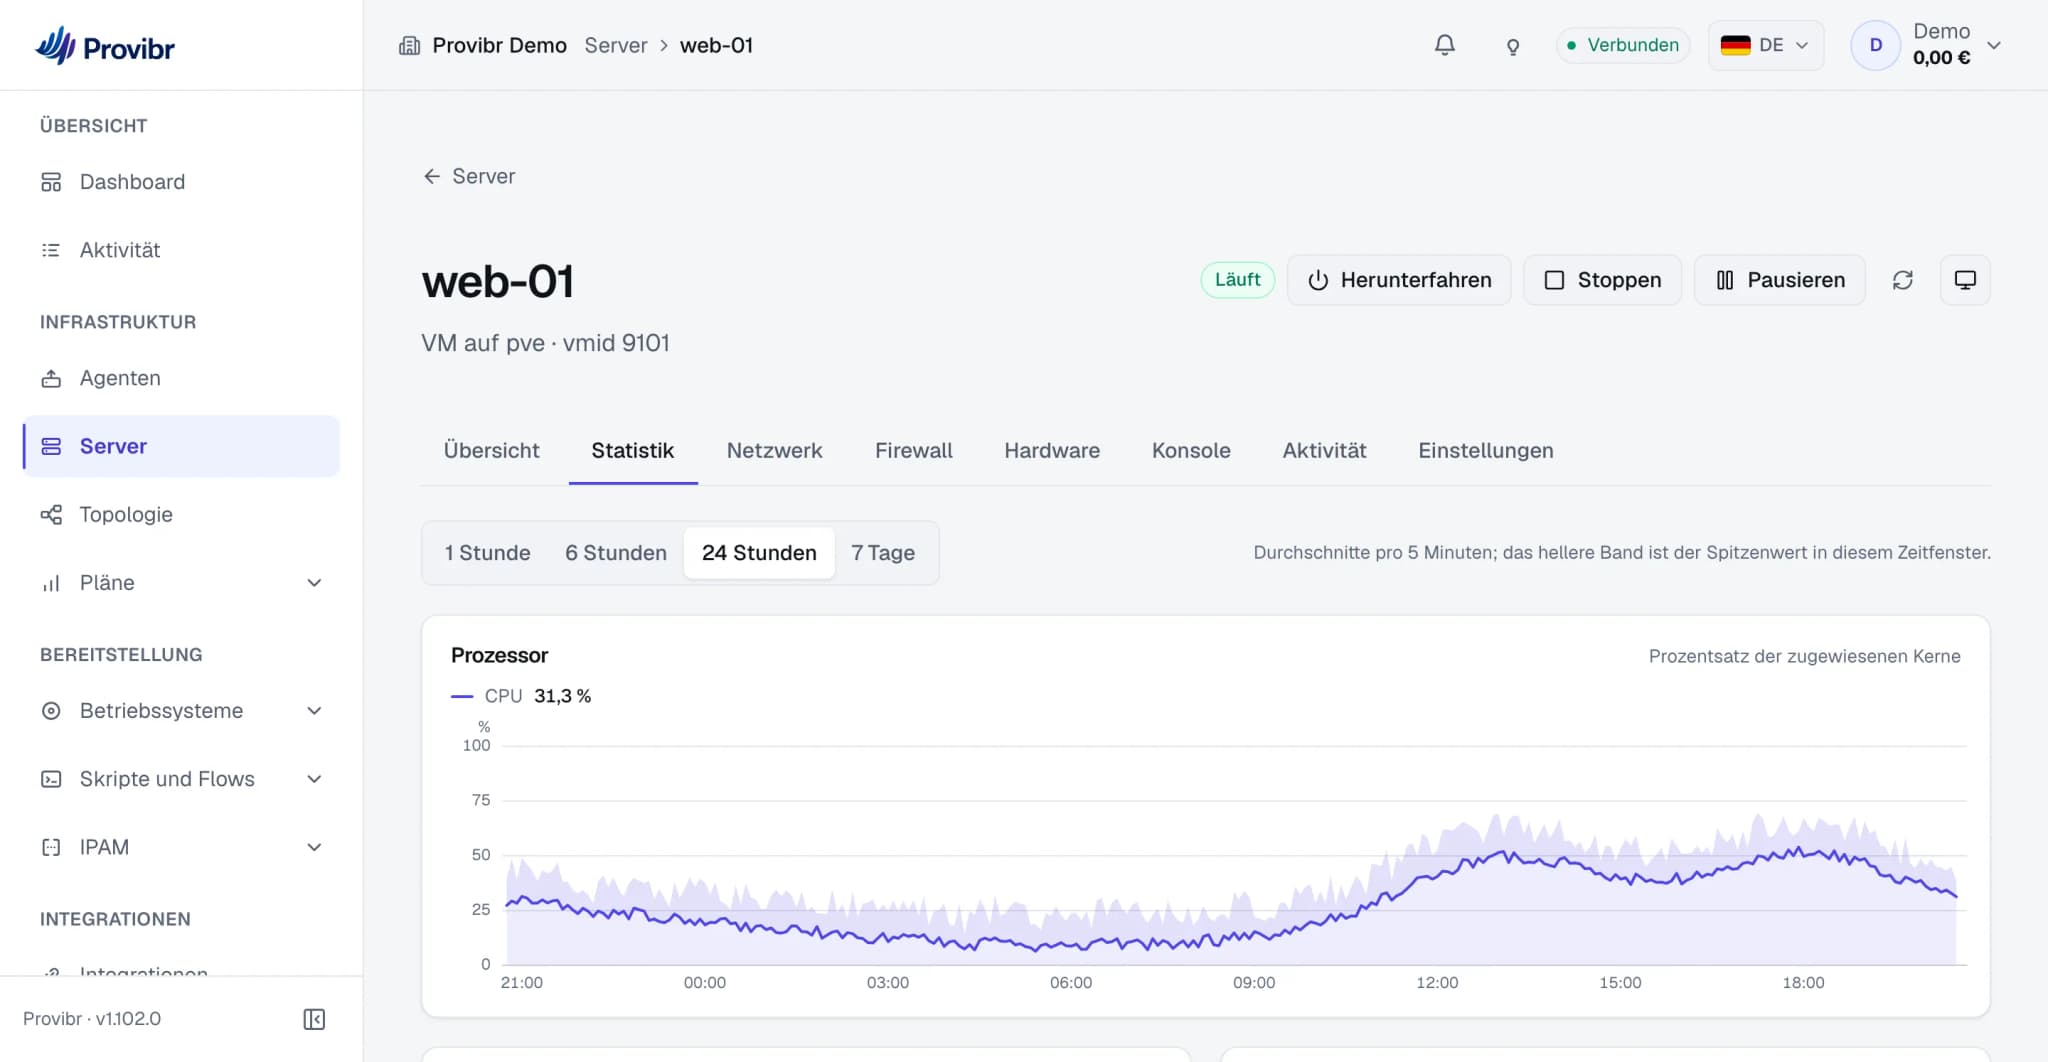Viewport: 2048px width, 1062px height.
Task: Click the Server icon in the sidebar
Action: (x=51, y=446)
